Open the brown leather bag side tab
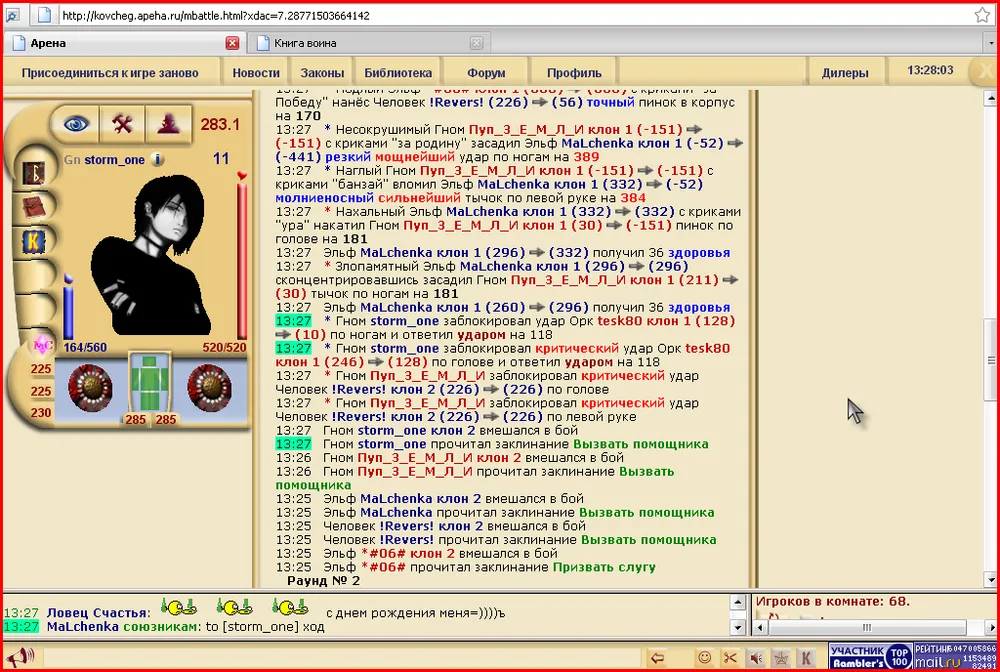Image resolution: width=1000 pixels, height=672 pixels. [x=34, y=205]
